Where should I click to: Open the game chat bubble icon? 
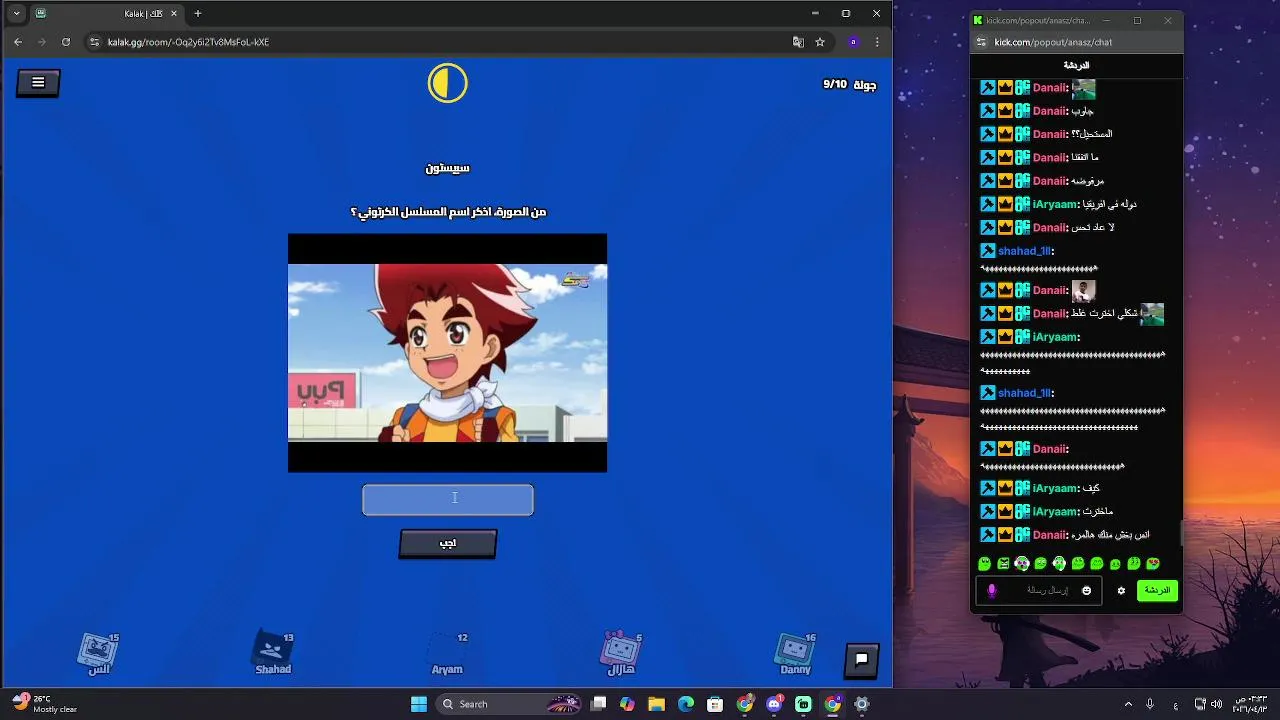[x=861, y=659]
